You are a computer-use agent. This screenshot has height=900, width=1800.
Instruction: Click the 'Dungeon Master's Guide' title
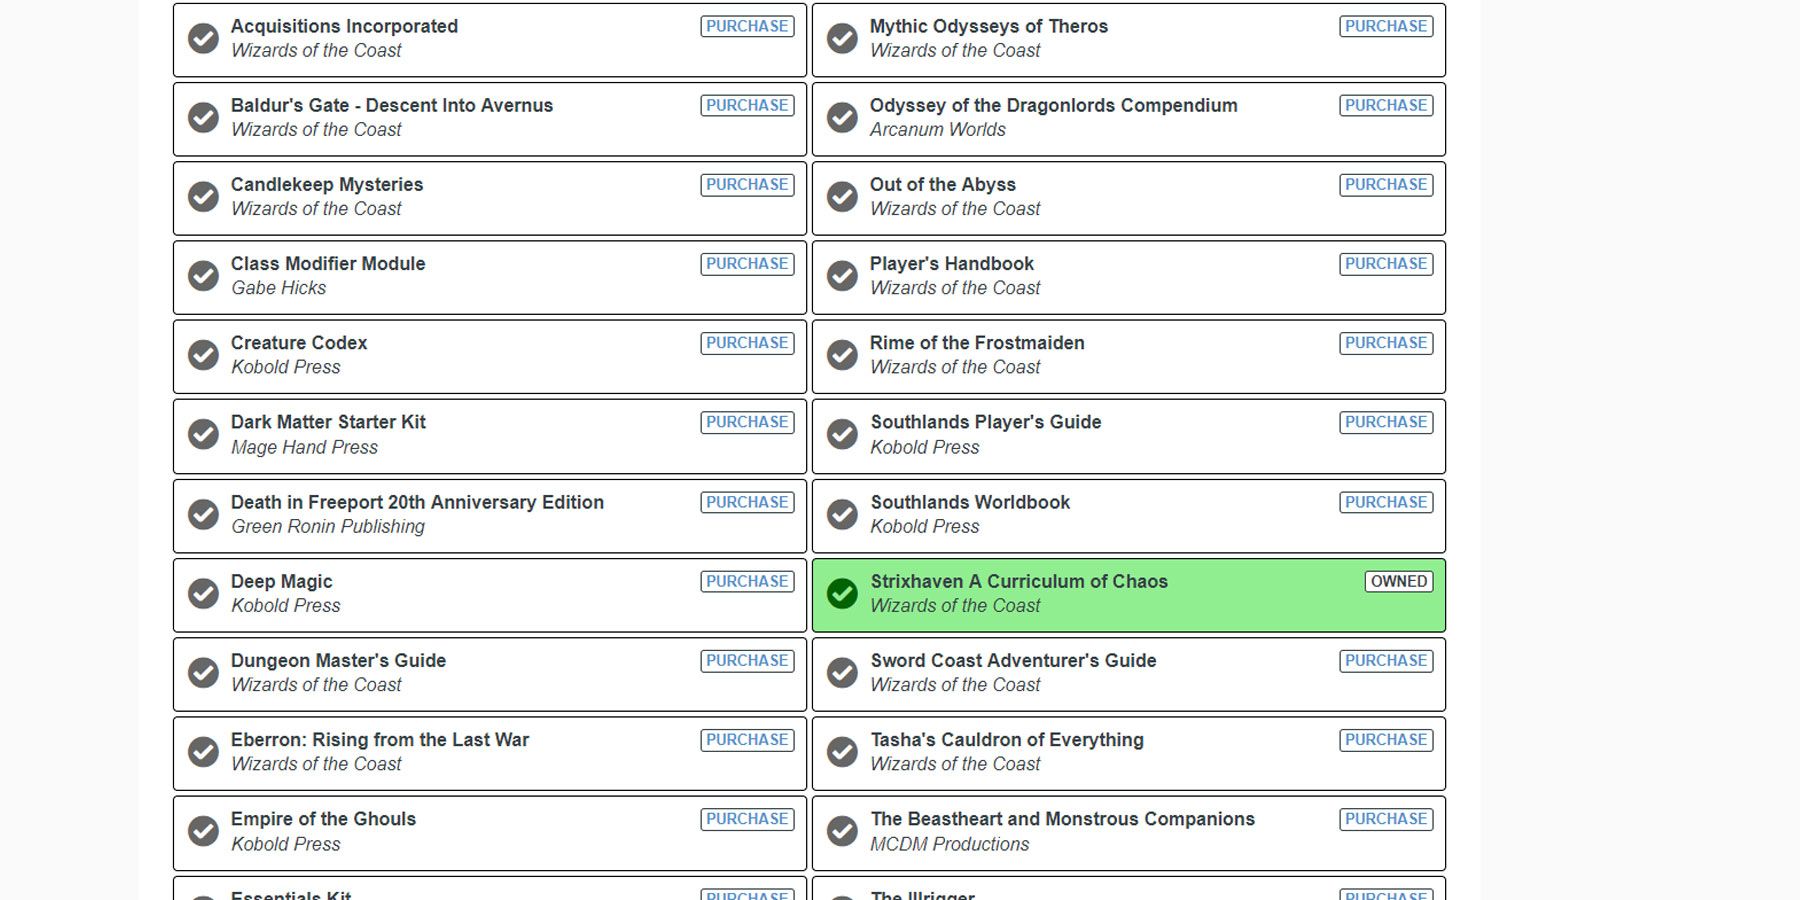pos(338,660)
